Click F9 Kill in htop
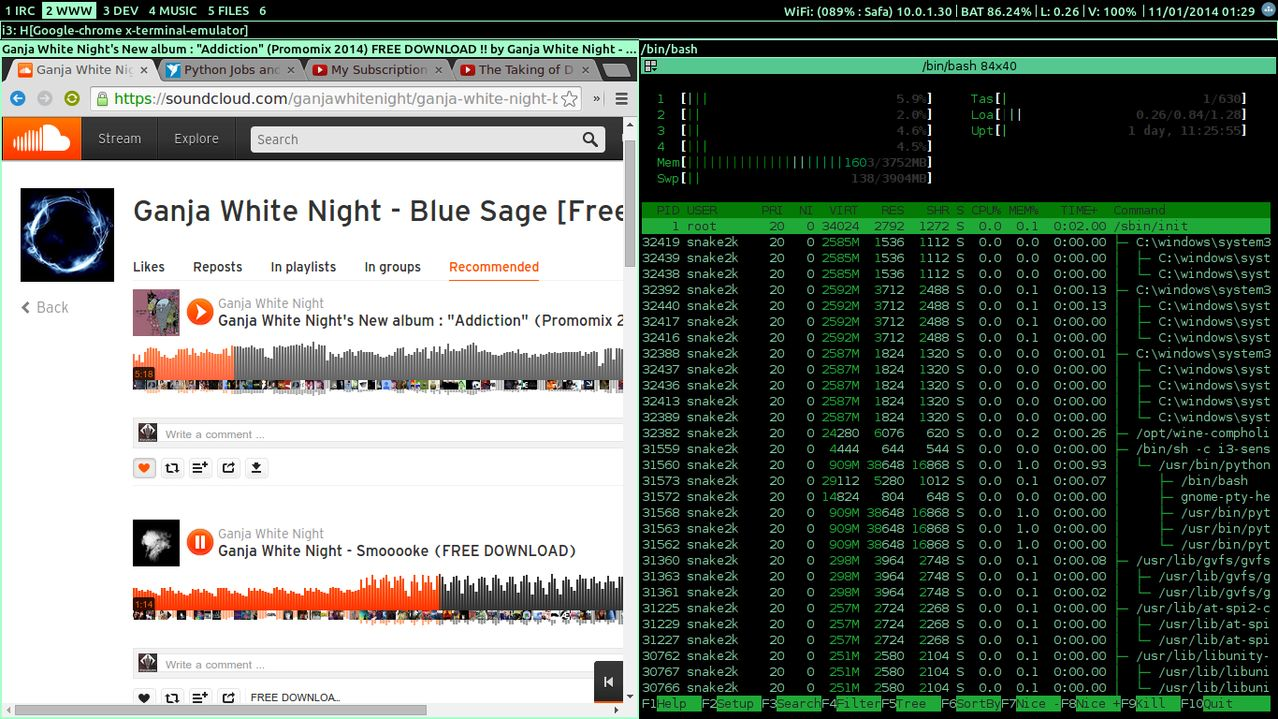The height and width of the screenshot is (719, 1278). coord(1149,704)
